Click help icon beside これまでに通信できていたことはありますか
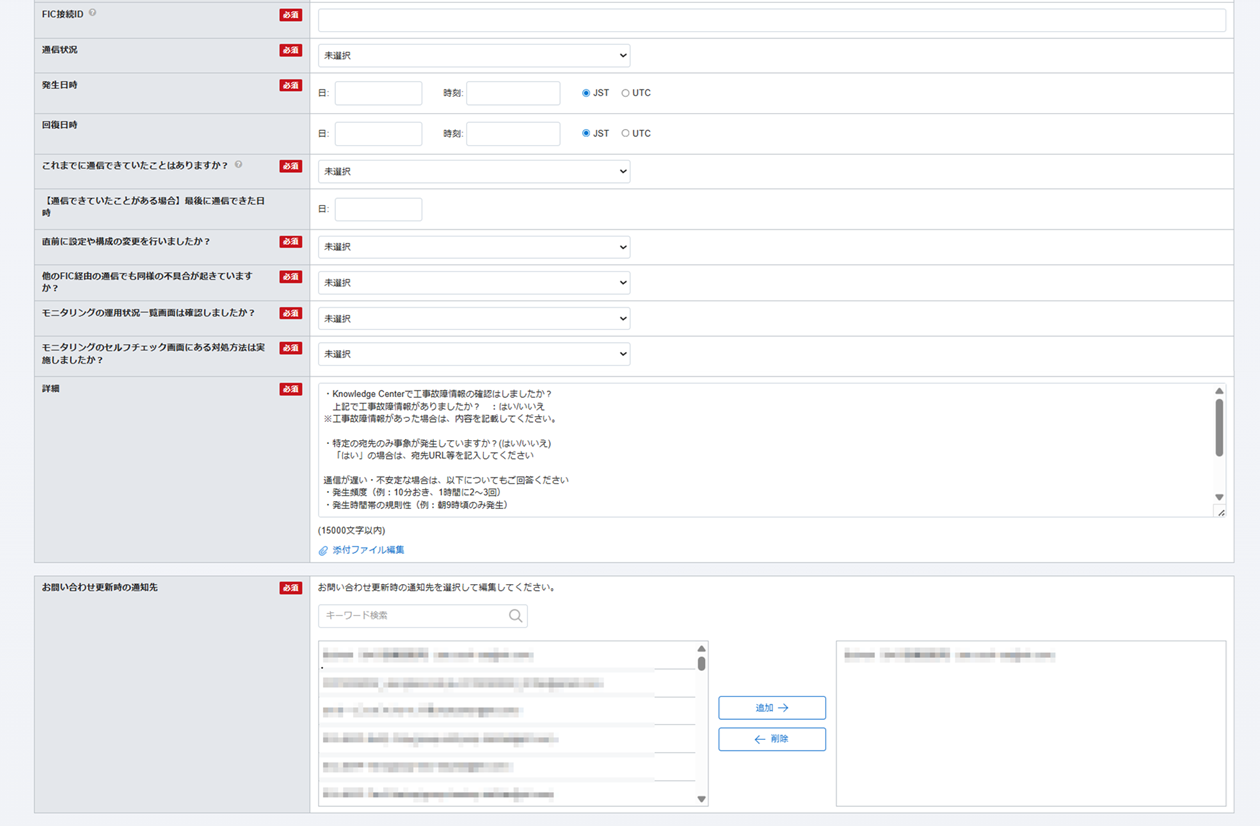Viewport: 1260px width, 826px height. [x=239, y=165]
